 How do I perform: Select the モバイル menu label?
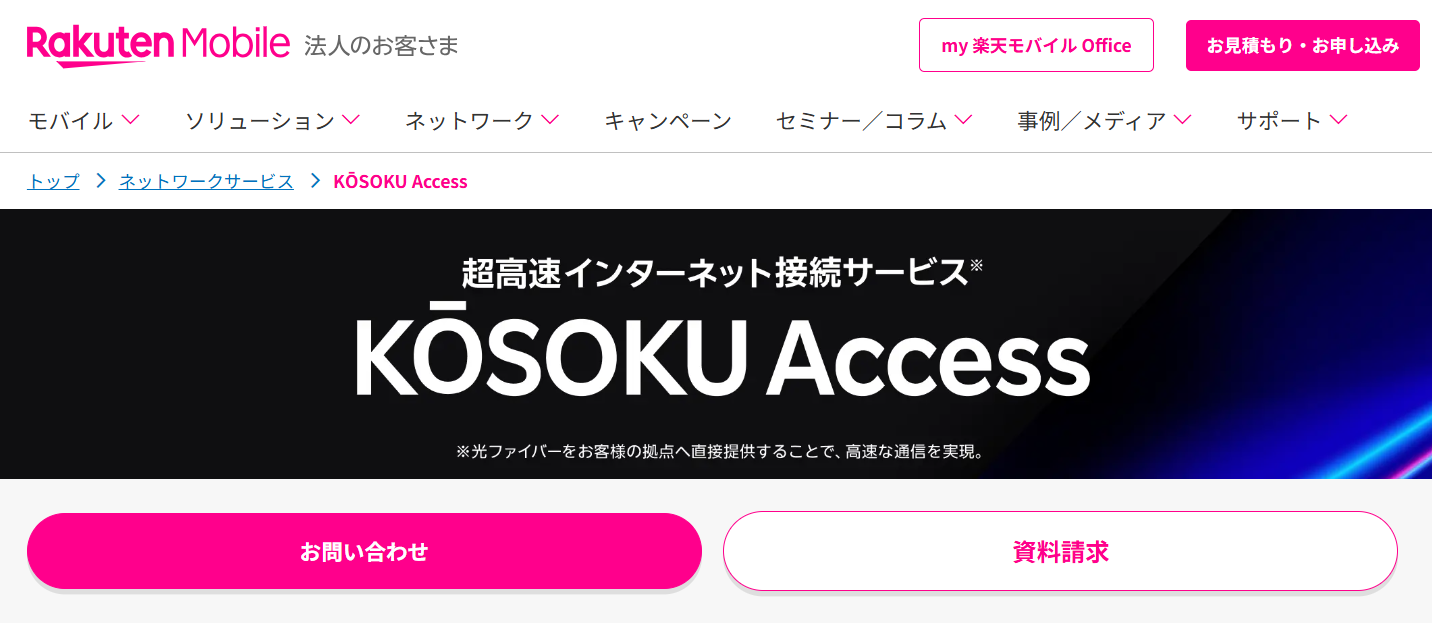pyautogui.click(x=70, y=121)
